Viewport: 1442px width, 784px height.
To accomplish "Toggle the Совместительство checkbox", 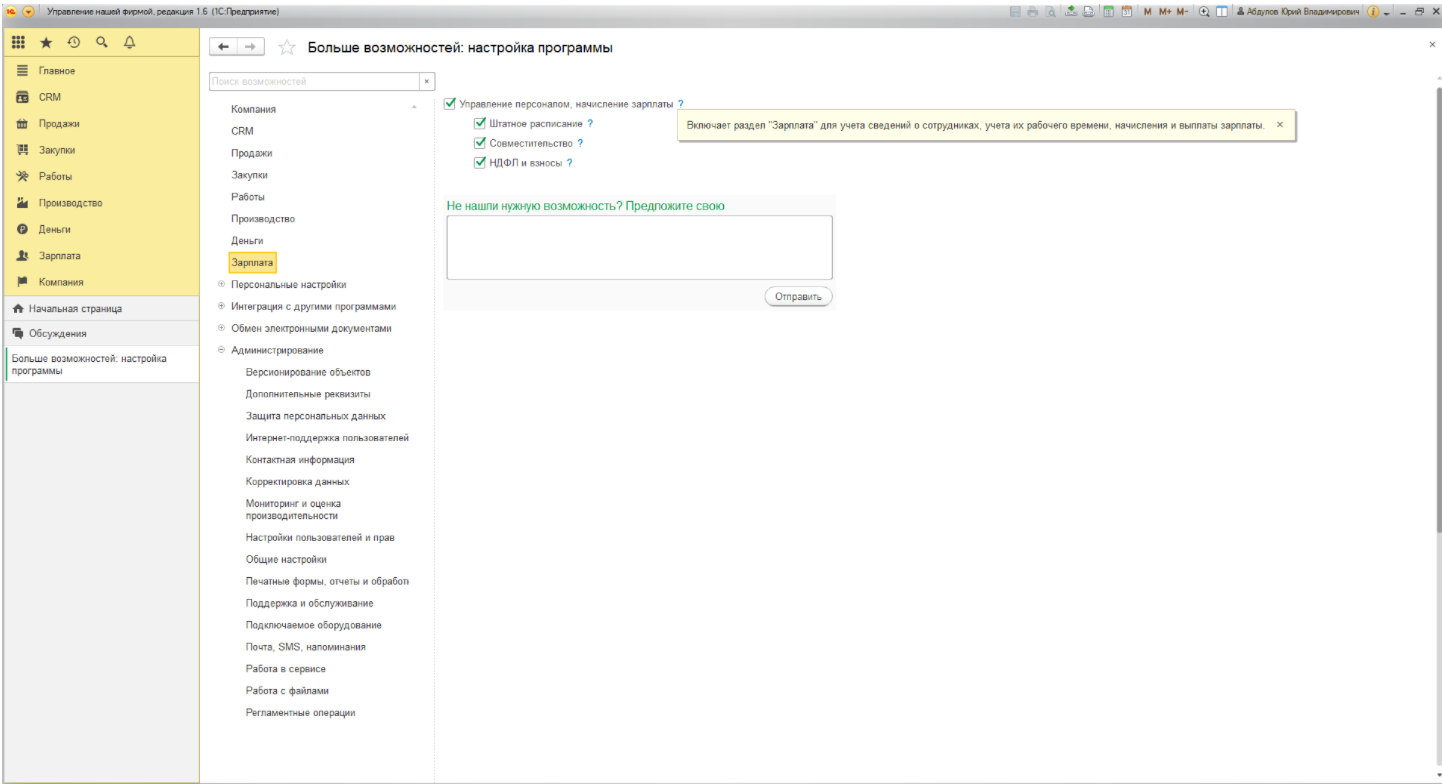I will coord(480,143).
